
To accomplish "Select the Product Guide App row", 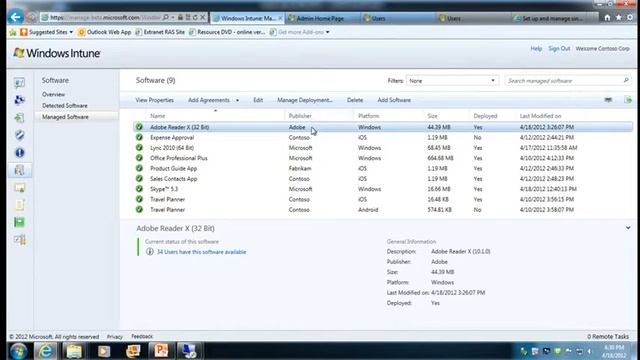I will coord(383,168).
